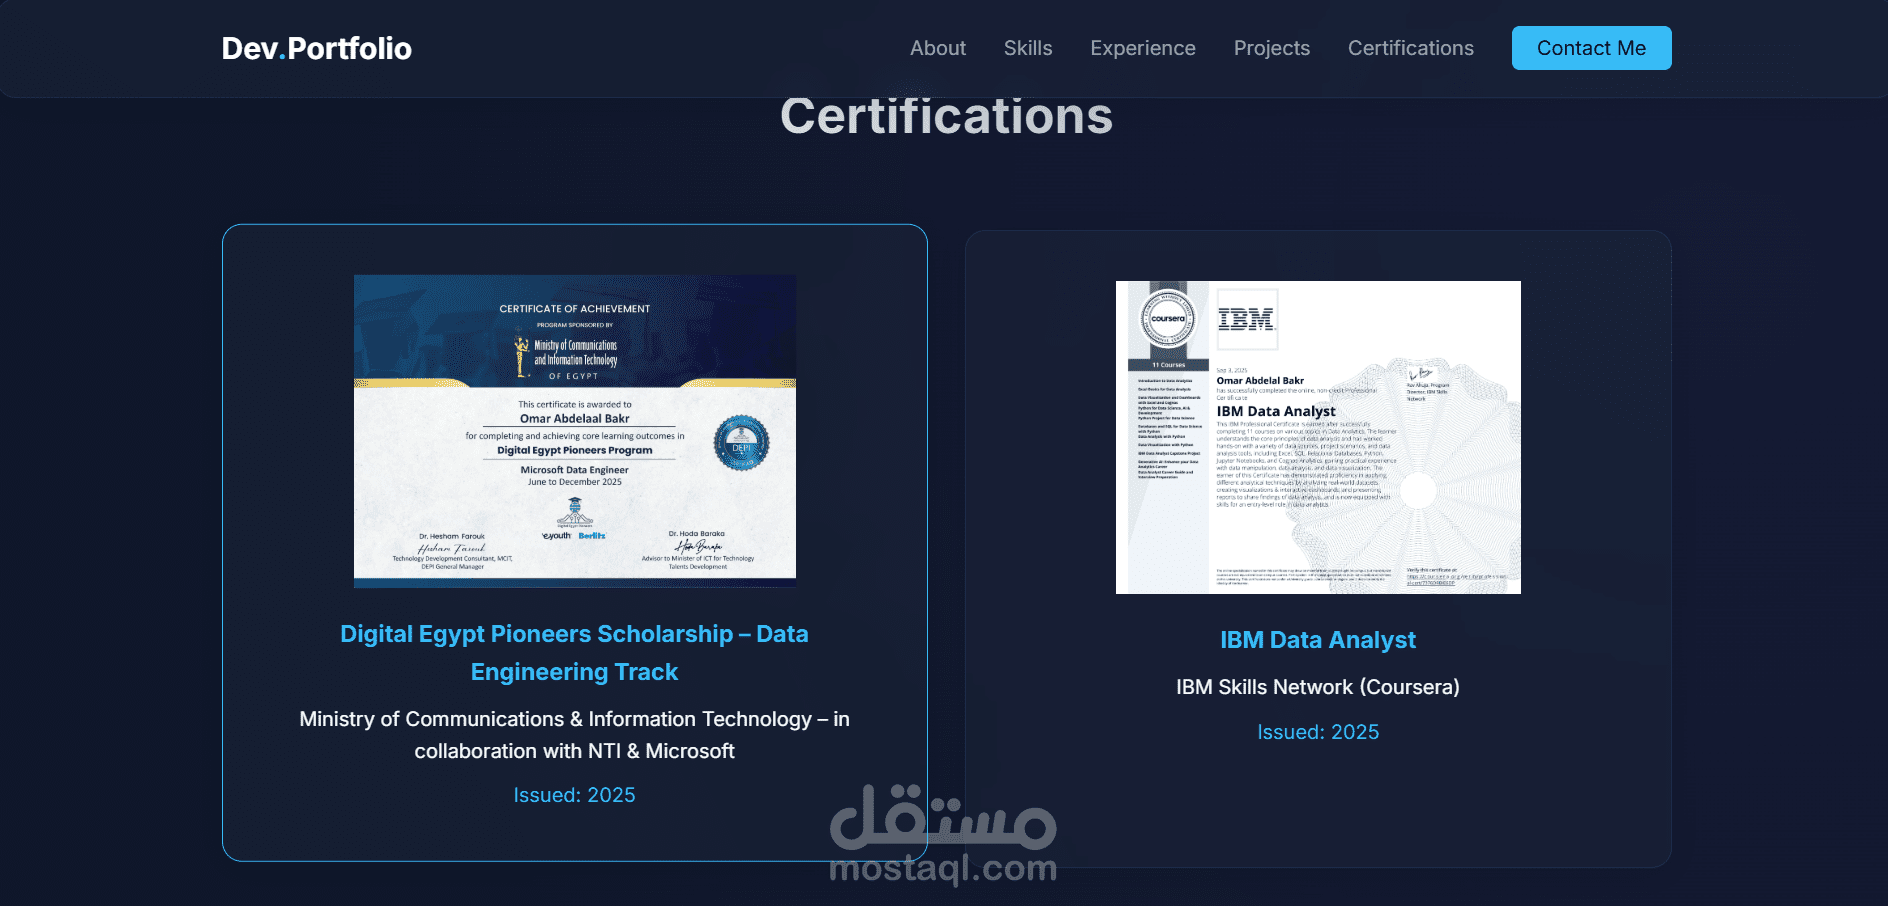Navigate to the Experience section
Viewport: 1888px width, 906px height.
point(1142,48)
